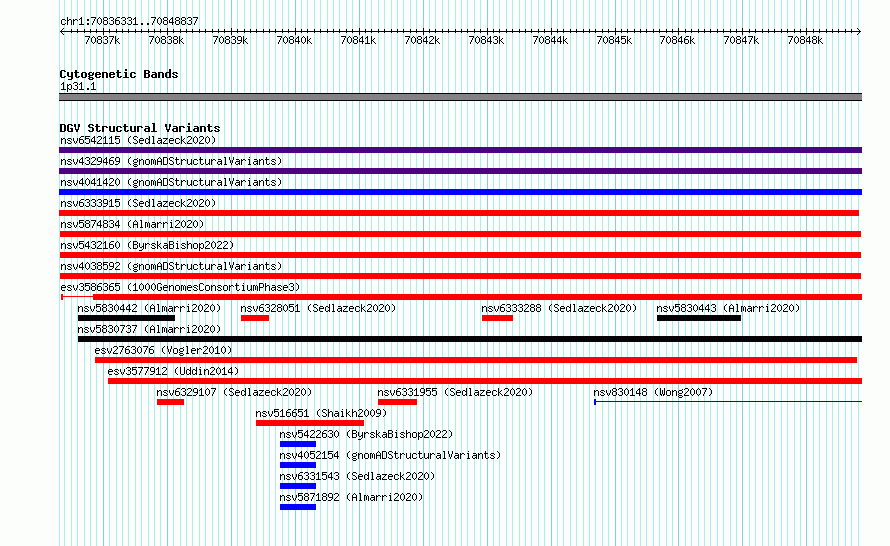Select the nsv516651 (Shaikh2009) label

pyautogui.click(x=321, y=413)
